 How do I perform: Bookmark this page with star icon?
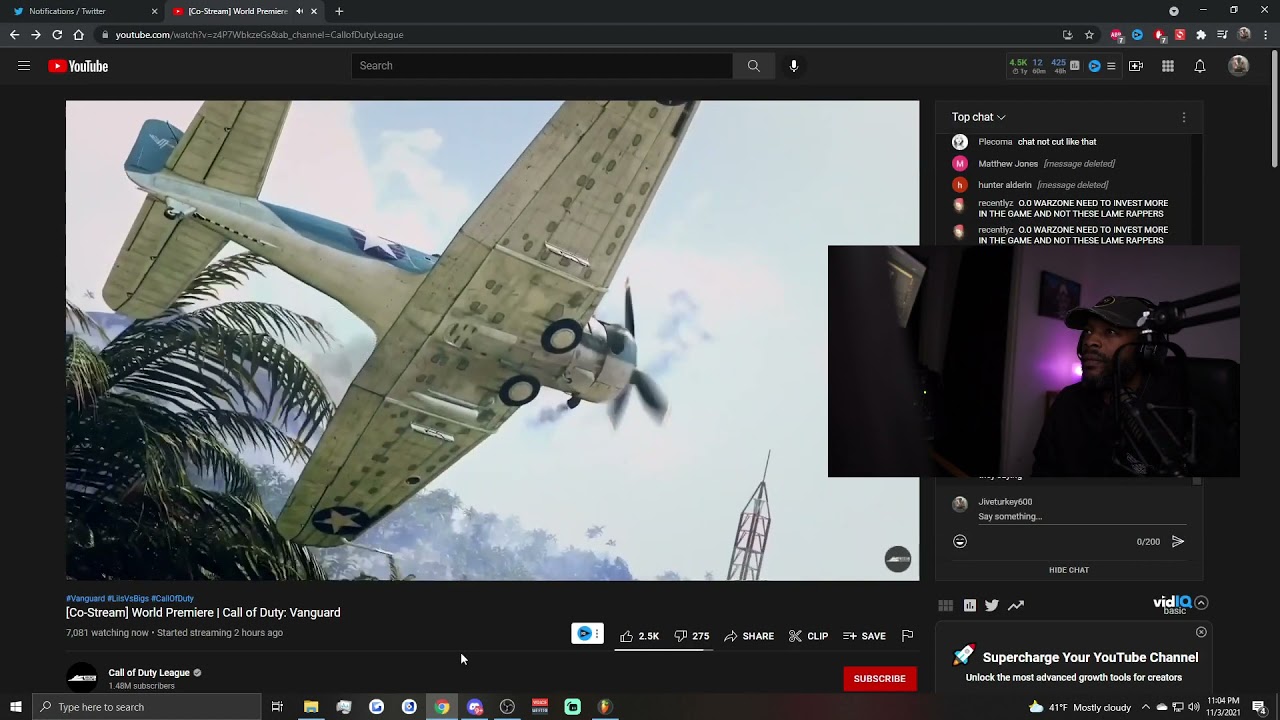click(1089, 35)
